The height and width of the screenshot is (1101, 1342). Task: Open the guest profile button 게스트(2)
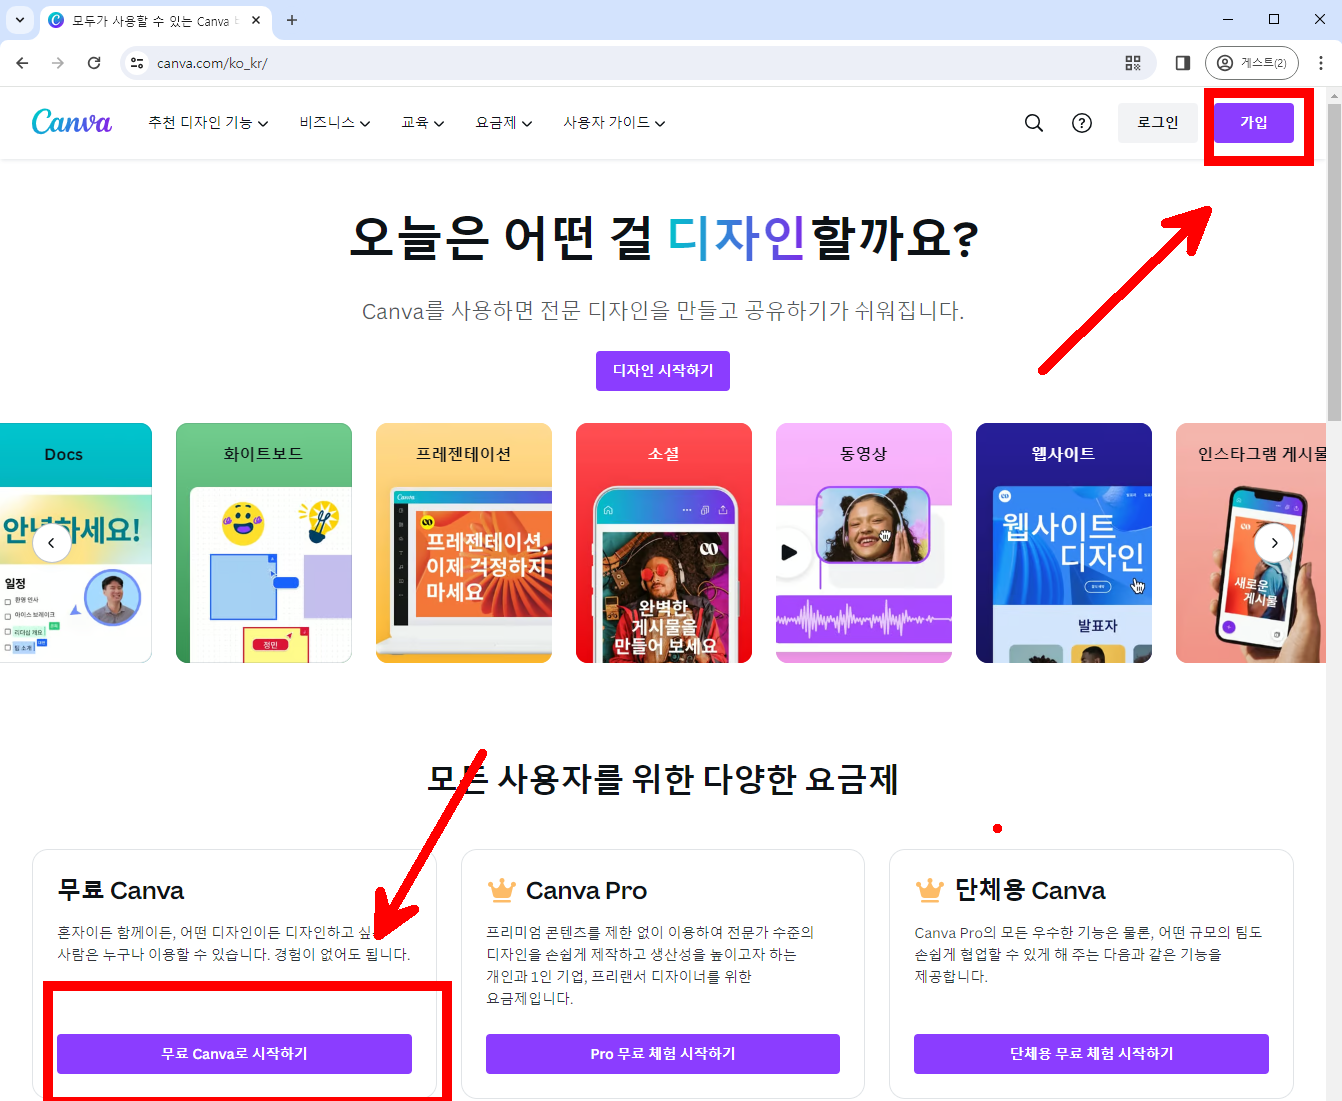click(x=1252, y=63)
